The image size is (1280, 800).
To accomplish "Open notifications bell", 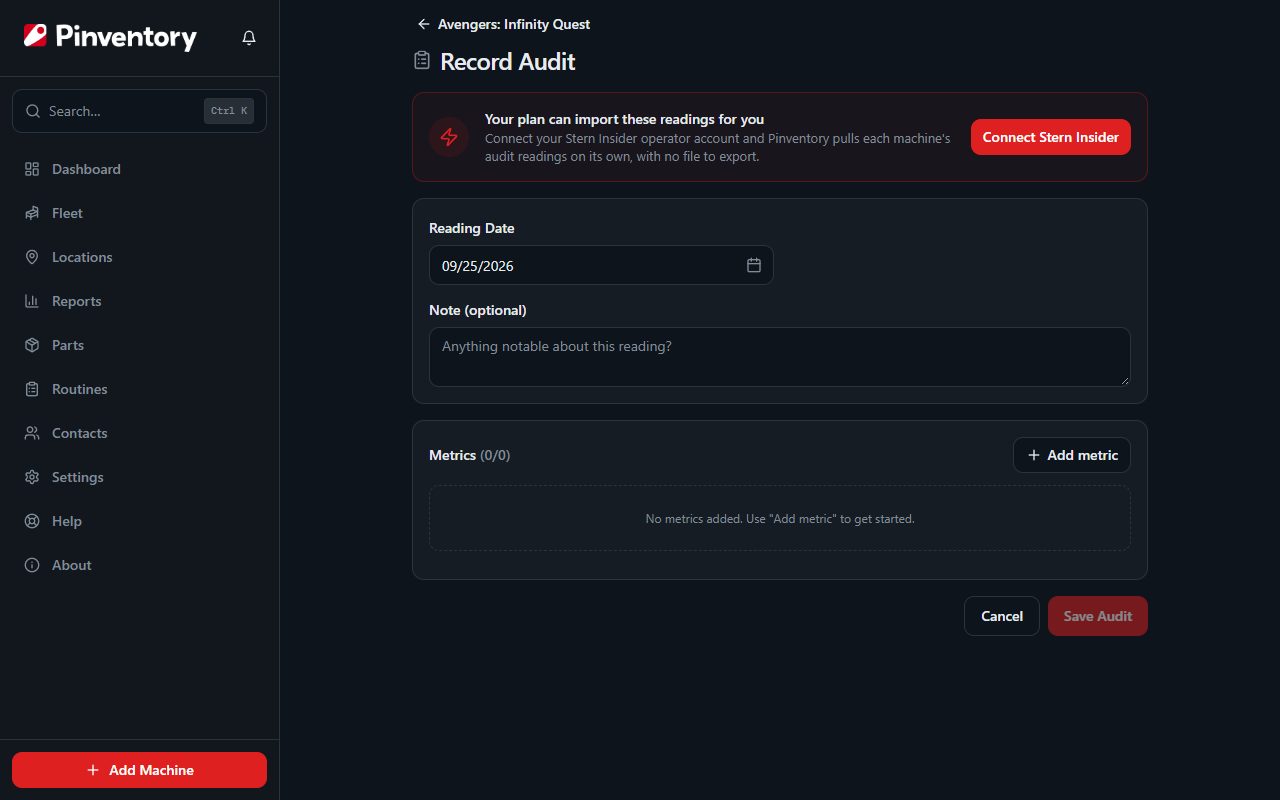I will click(x=249, y=37).
